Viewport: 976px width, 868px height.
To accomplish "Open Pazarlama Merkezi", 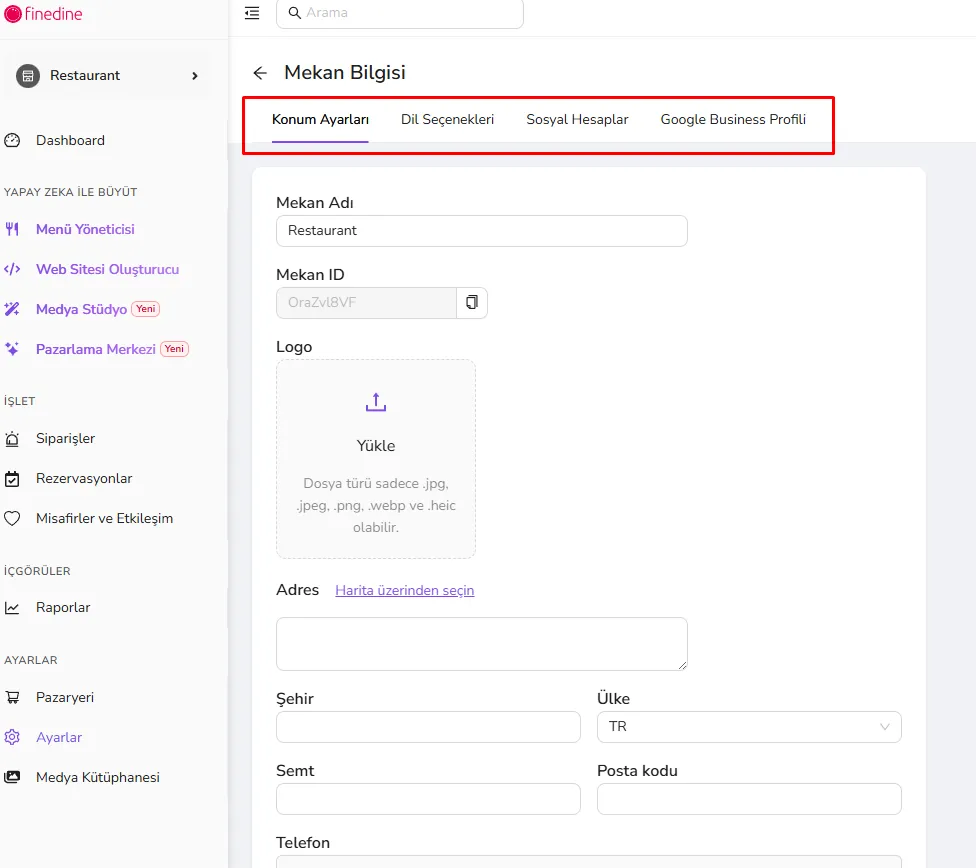I will (96, 349).
